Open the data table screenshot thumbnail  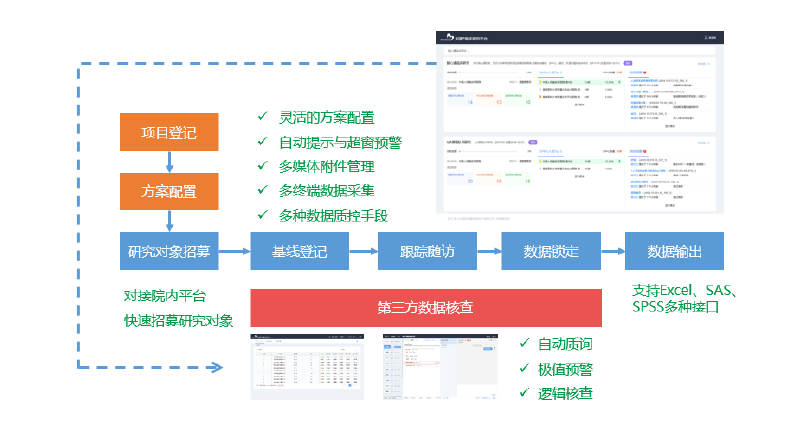tap(308, 367)
